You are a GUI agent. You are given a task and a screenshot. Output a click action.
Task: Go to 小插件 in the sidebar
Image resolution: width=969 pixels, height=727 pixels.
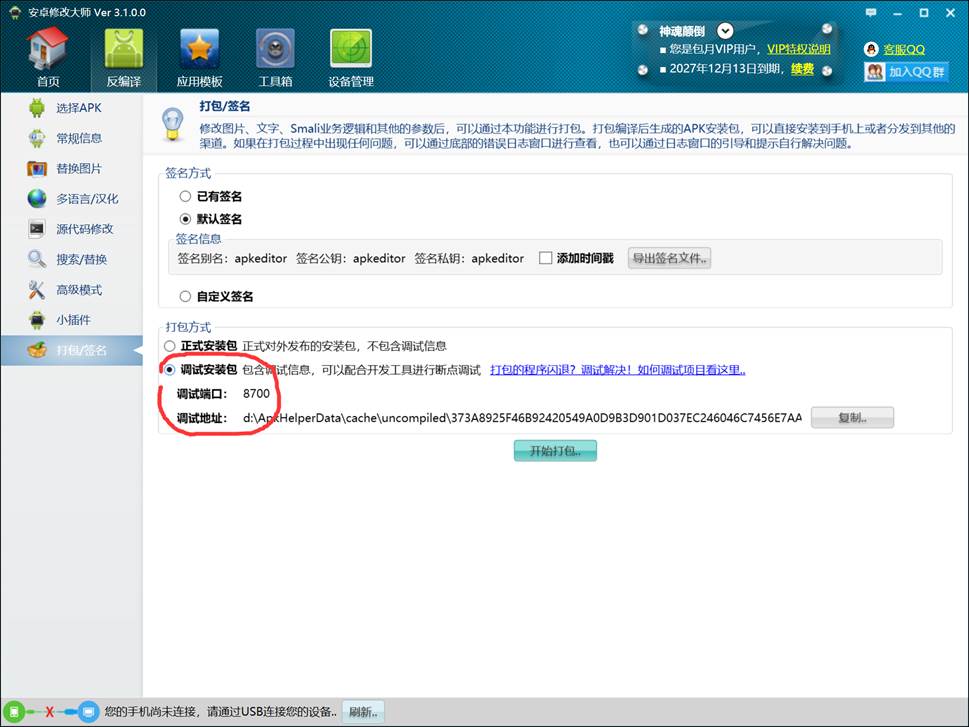point(72,320)
